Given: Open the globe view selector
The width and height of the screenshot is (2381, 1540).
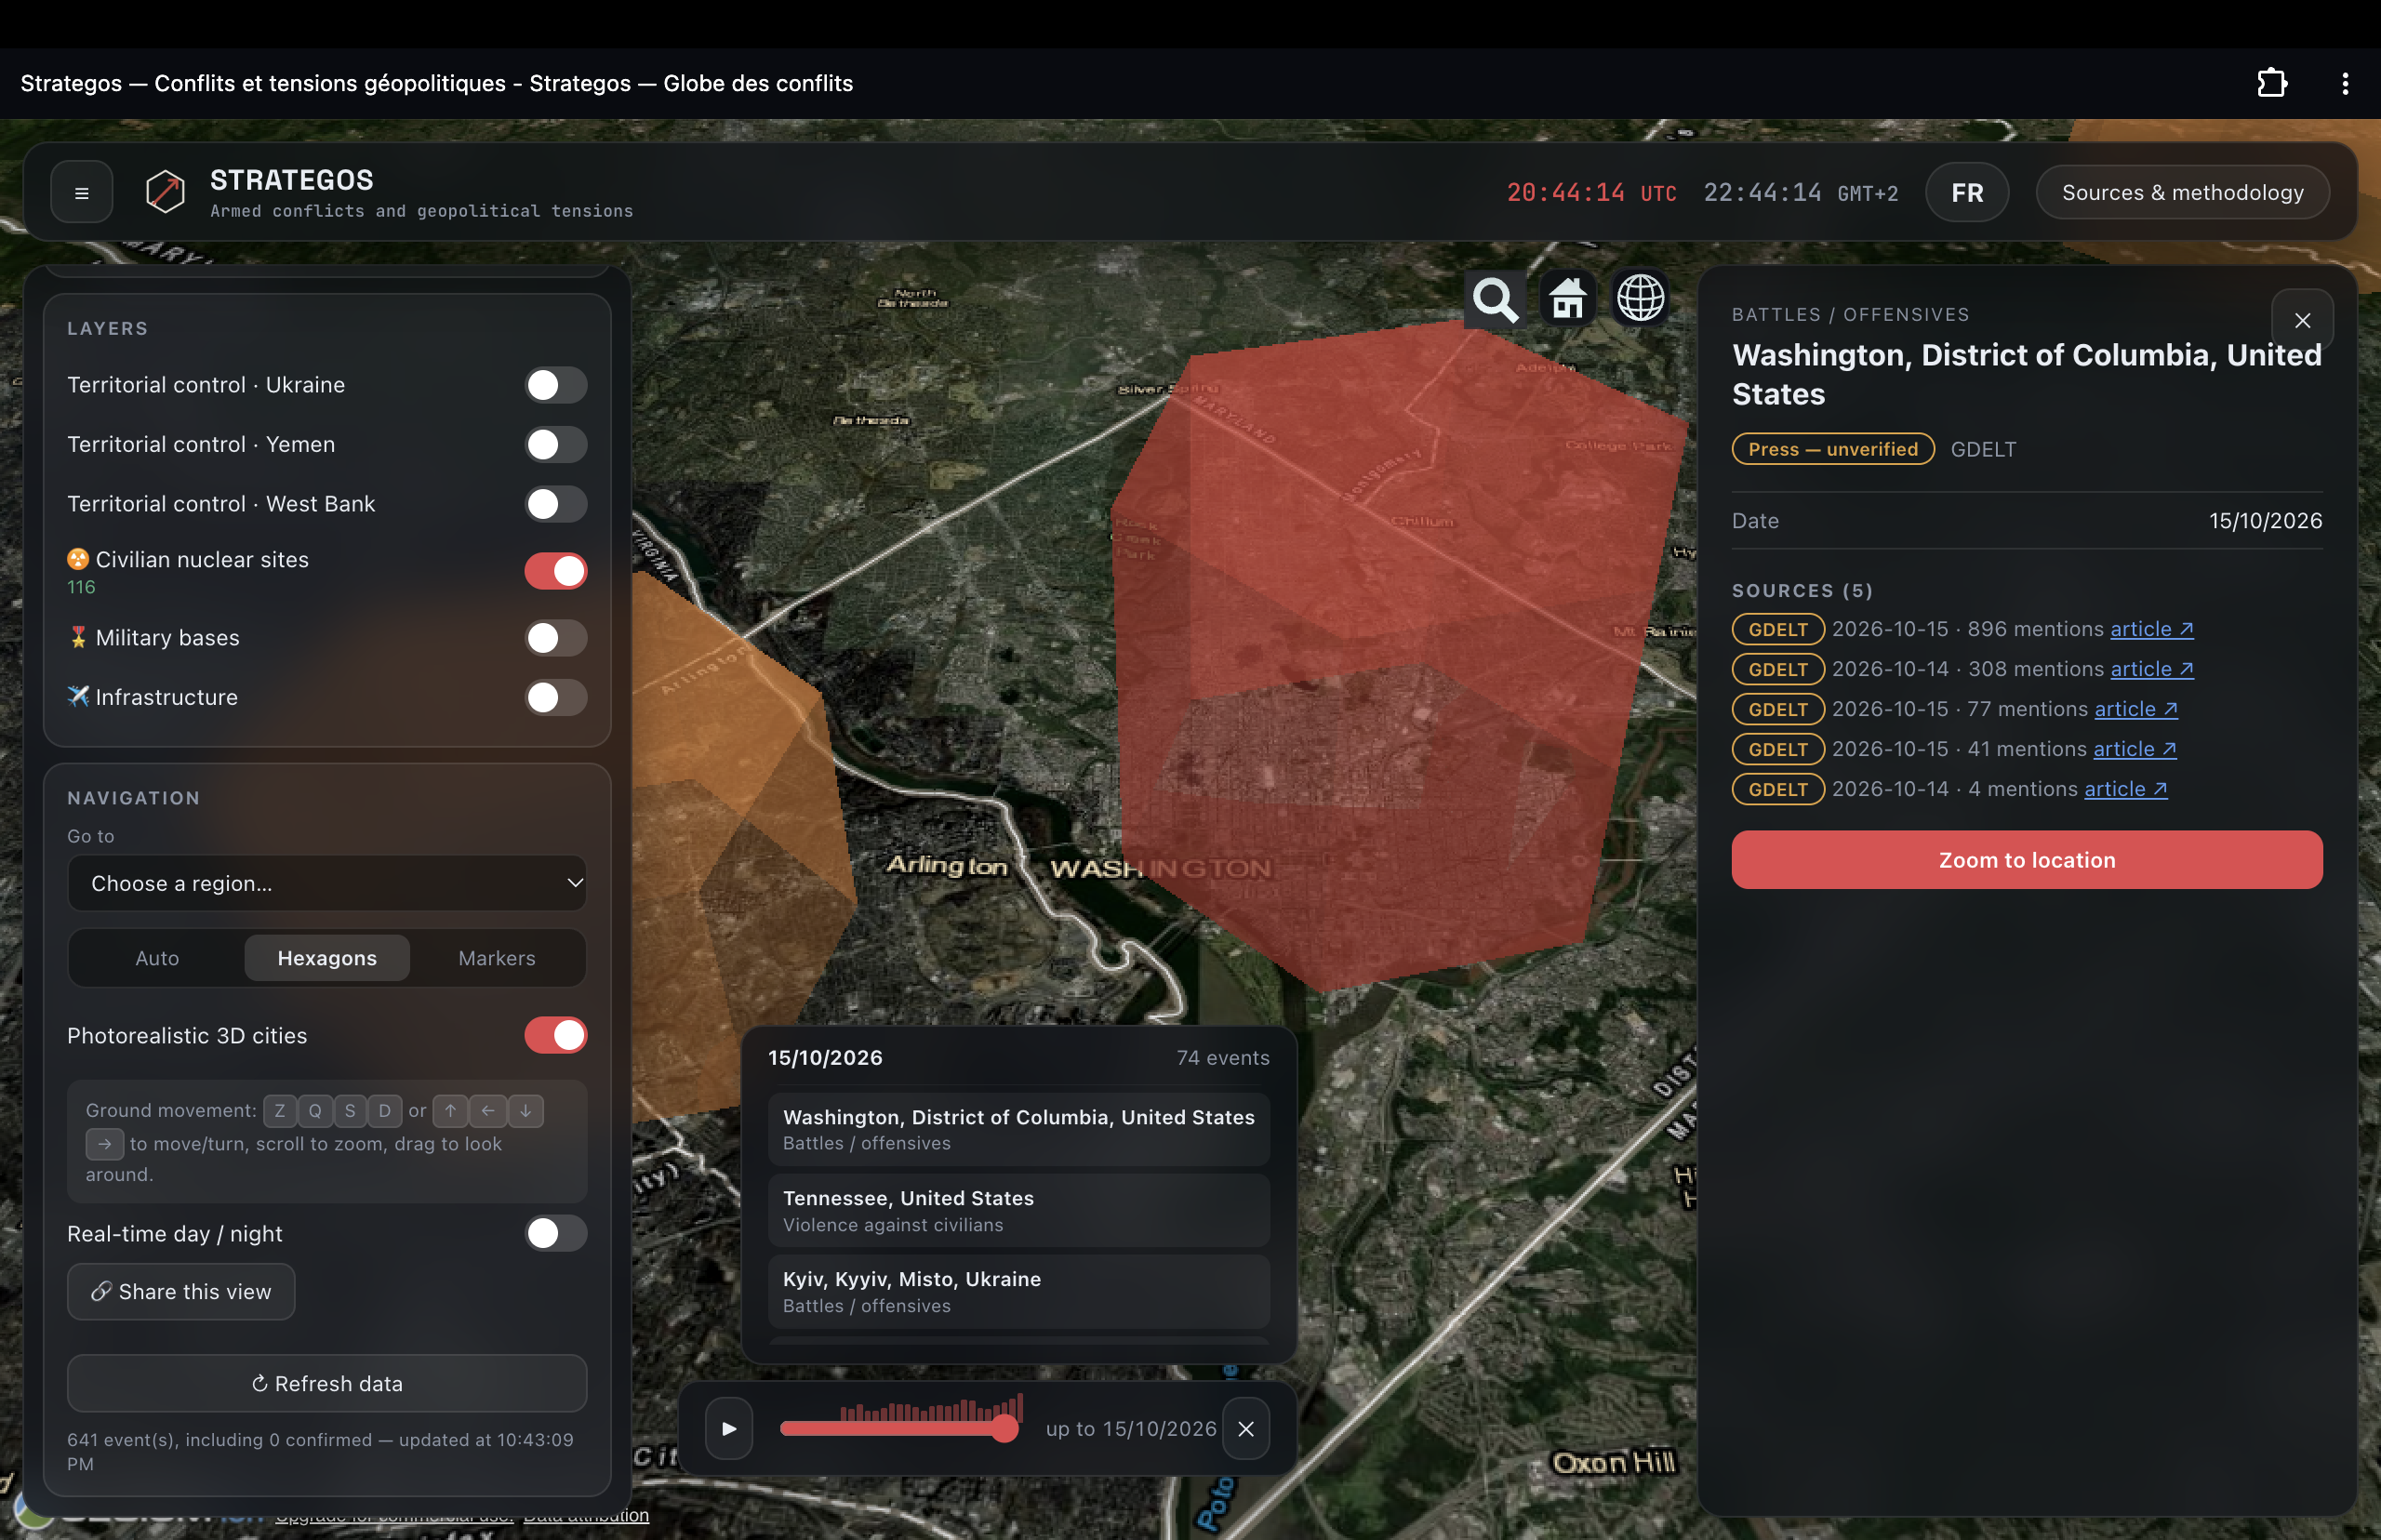Looking at the screenshot, I should pos(1641,299).
